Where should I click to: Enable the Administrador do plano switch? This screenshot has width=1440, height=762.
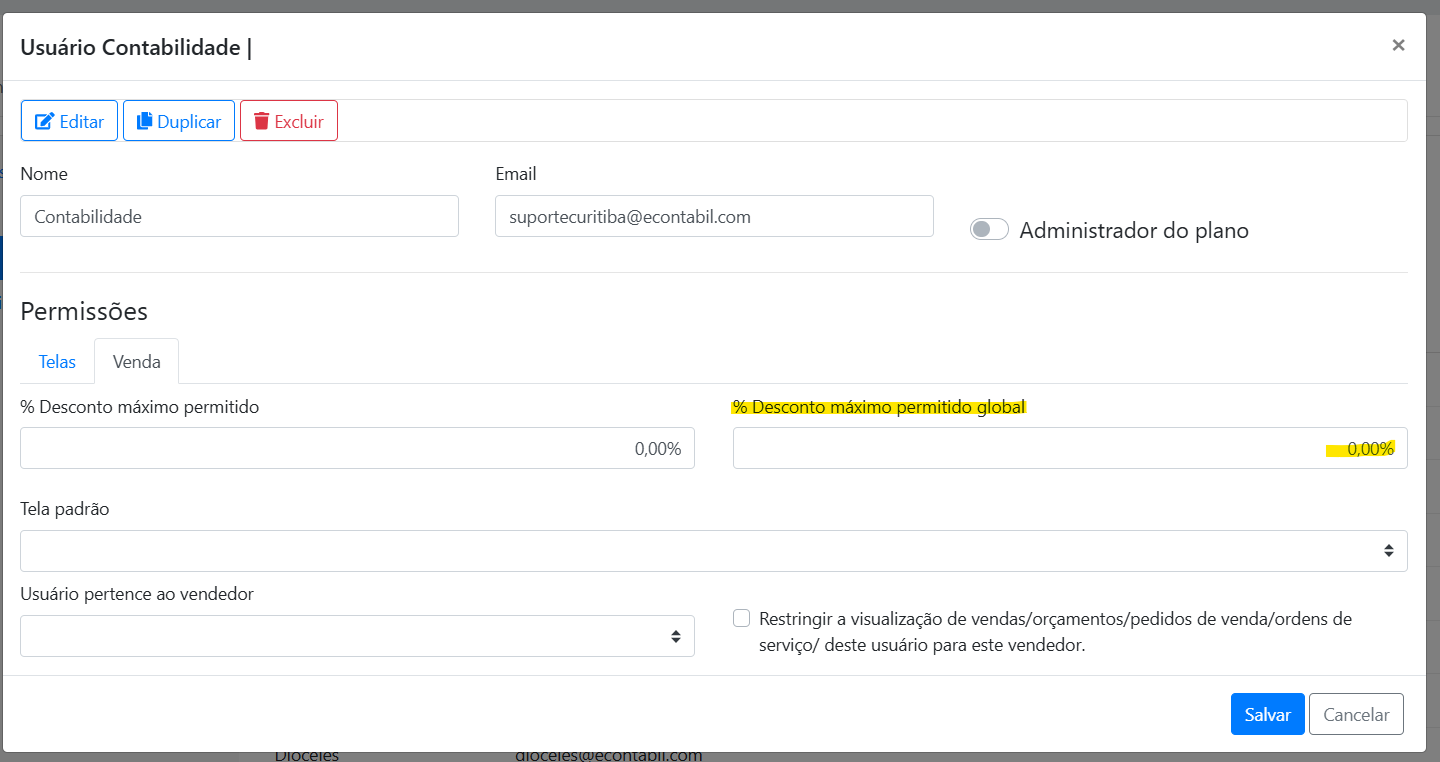(x=989, y=230)
